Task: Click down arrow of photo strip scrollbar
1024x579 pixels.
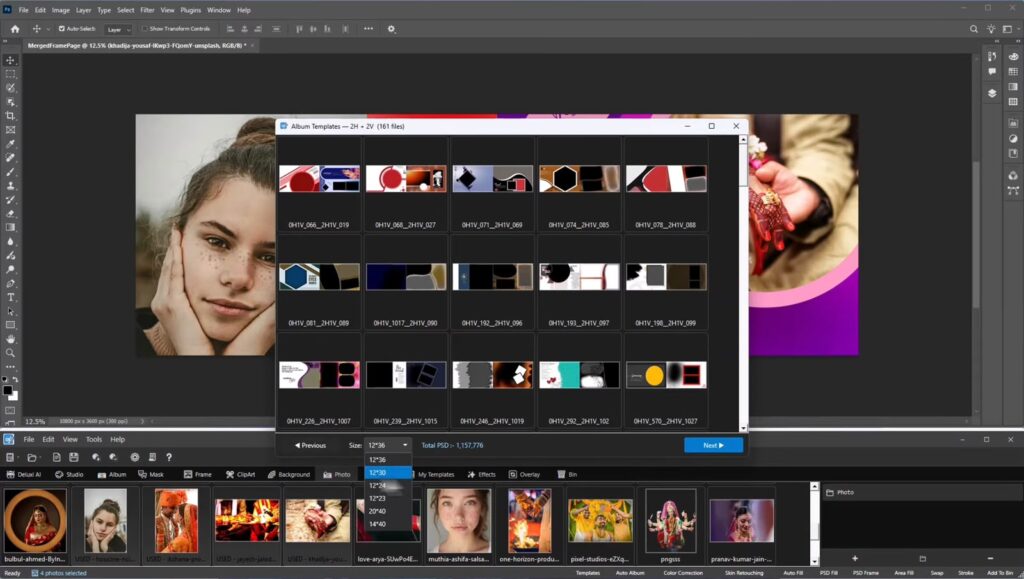Action: pyautogui.click(x=814, y=561)
